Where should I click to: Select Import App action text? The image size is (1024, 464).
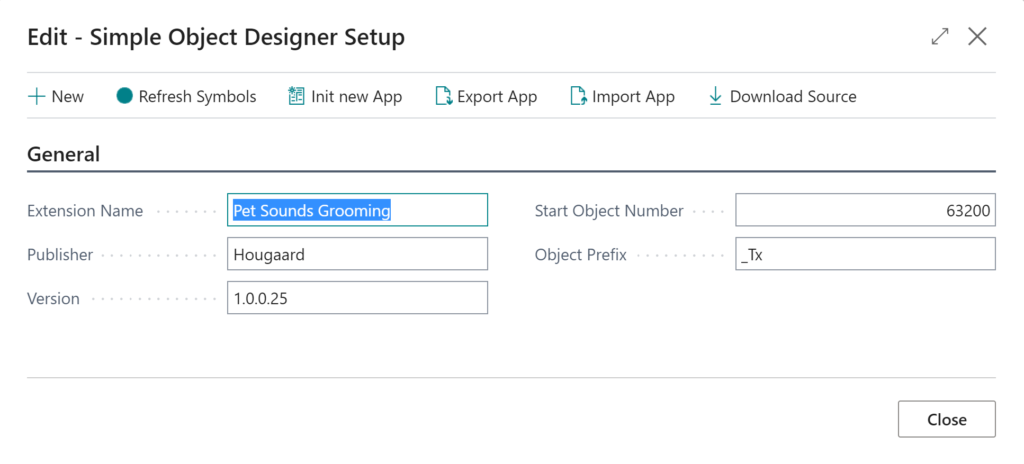point(633,97)
